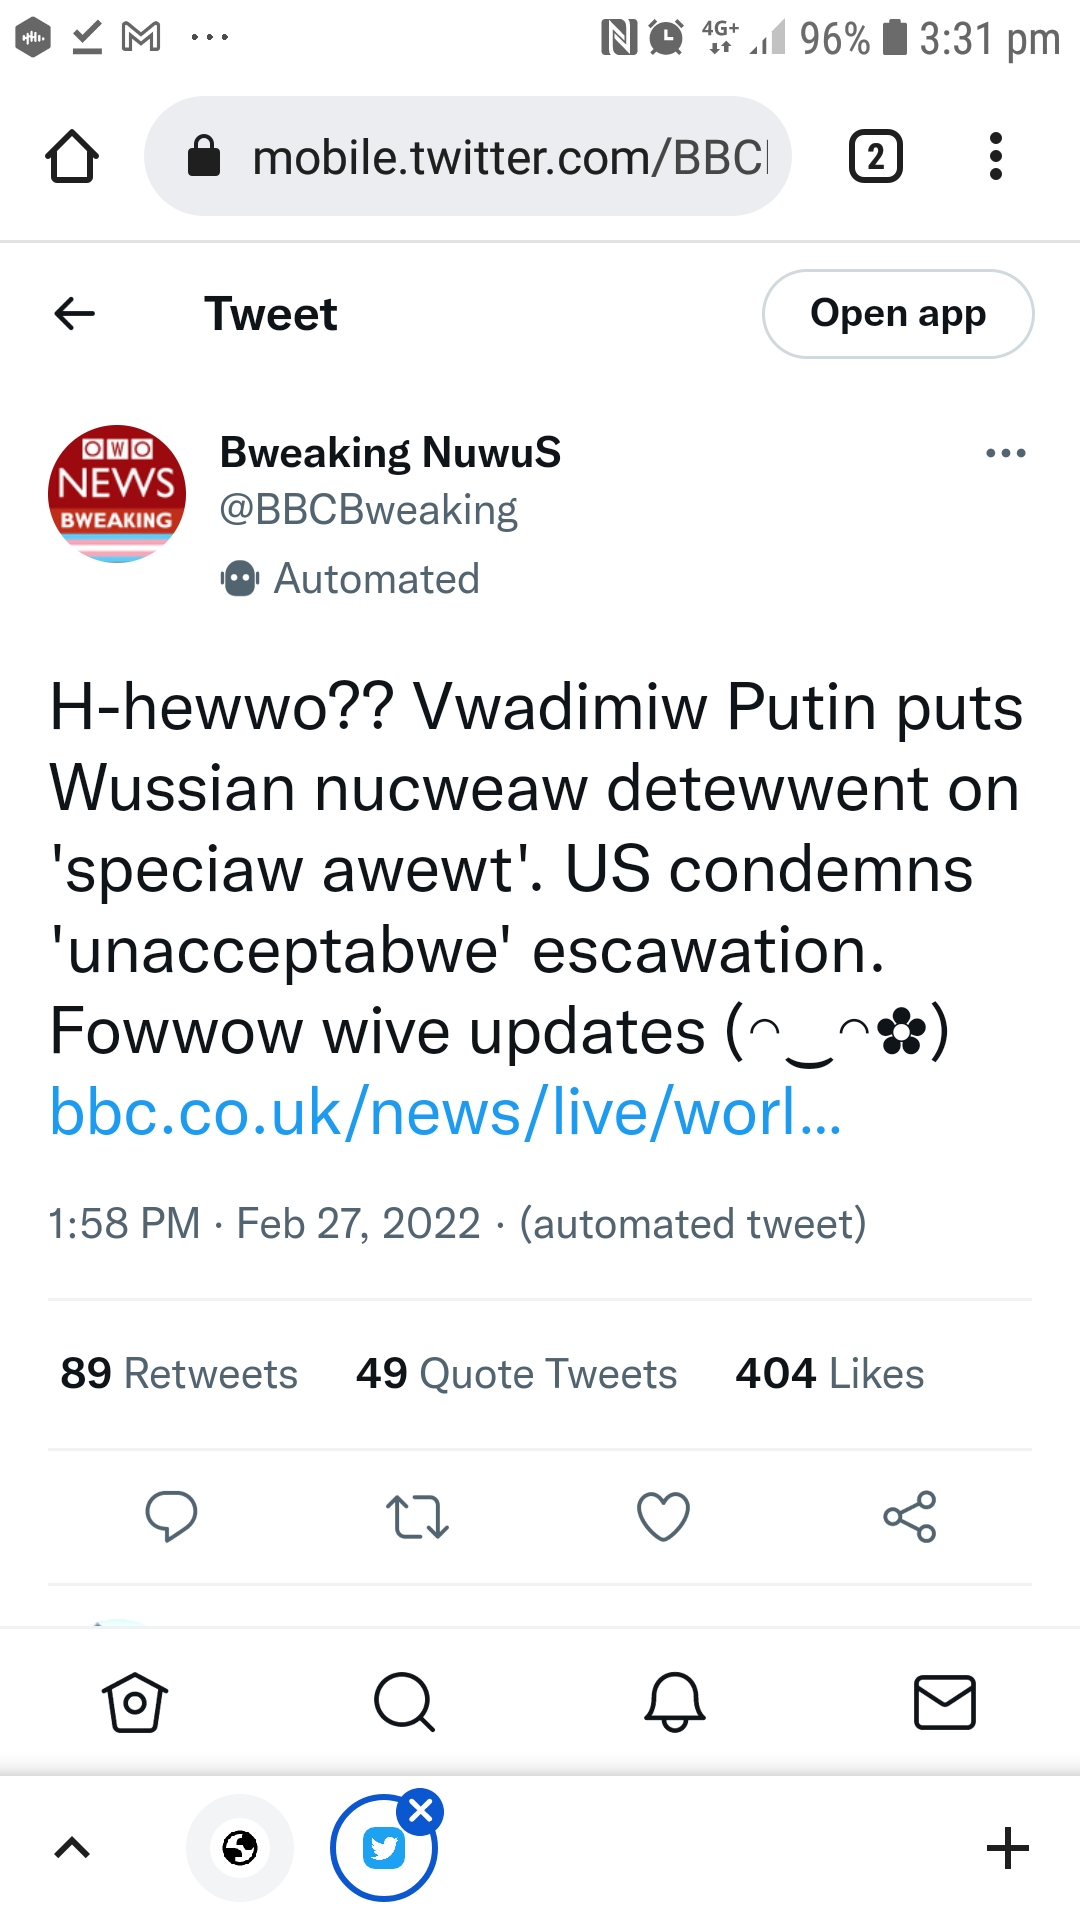Go to the Twitter Home tab
The image size is (1080, 1920).
(x=135, y=1702)
